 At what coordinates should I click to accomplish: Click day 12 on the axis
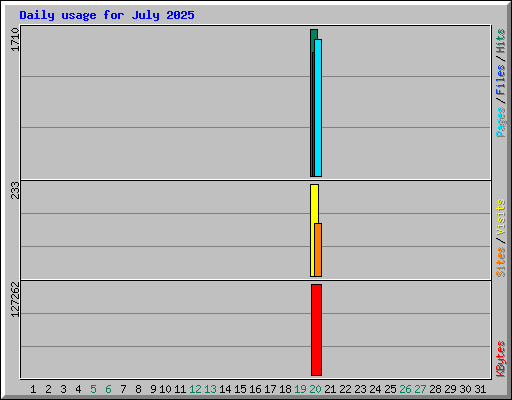coord(195,389)
